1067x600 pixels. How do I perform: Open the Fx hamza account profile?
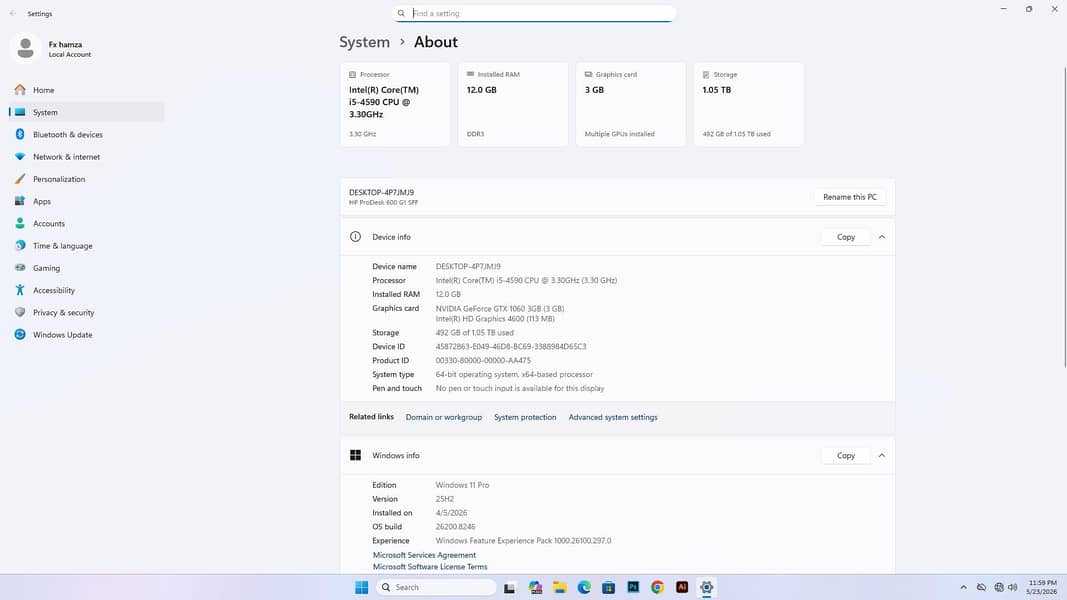52,48
